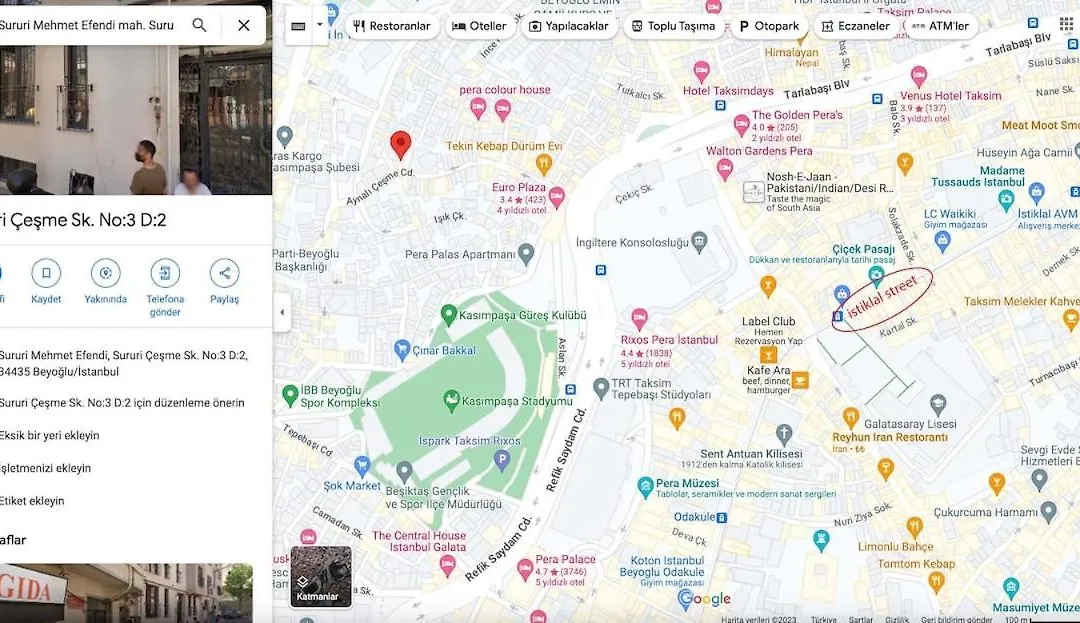Select the Tekin Kebap Dürüm Evi restaurant pin

(543, 164)
